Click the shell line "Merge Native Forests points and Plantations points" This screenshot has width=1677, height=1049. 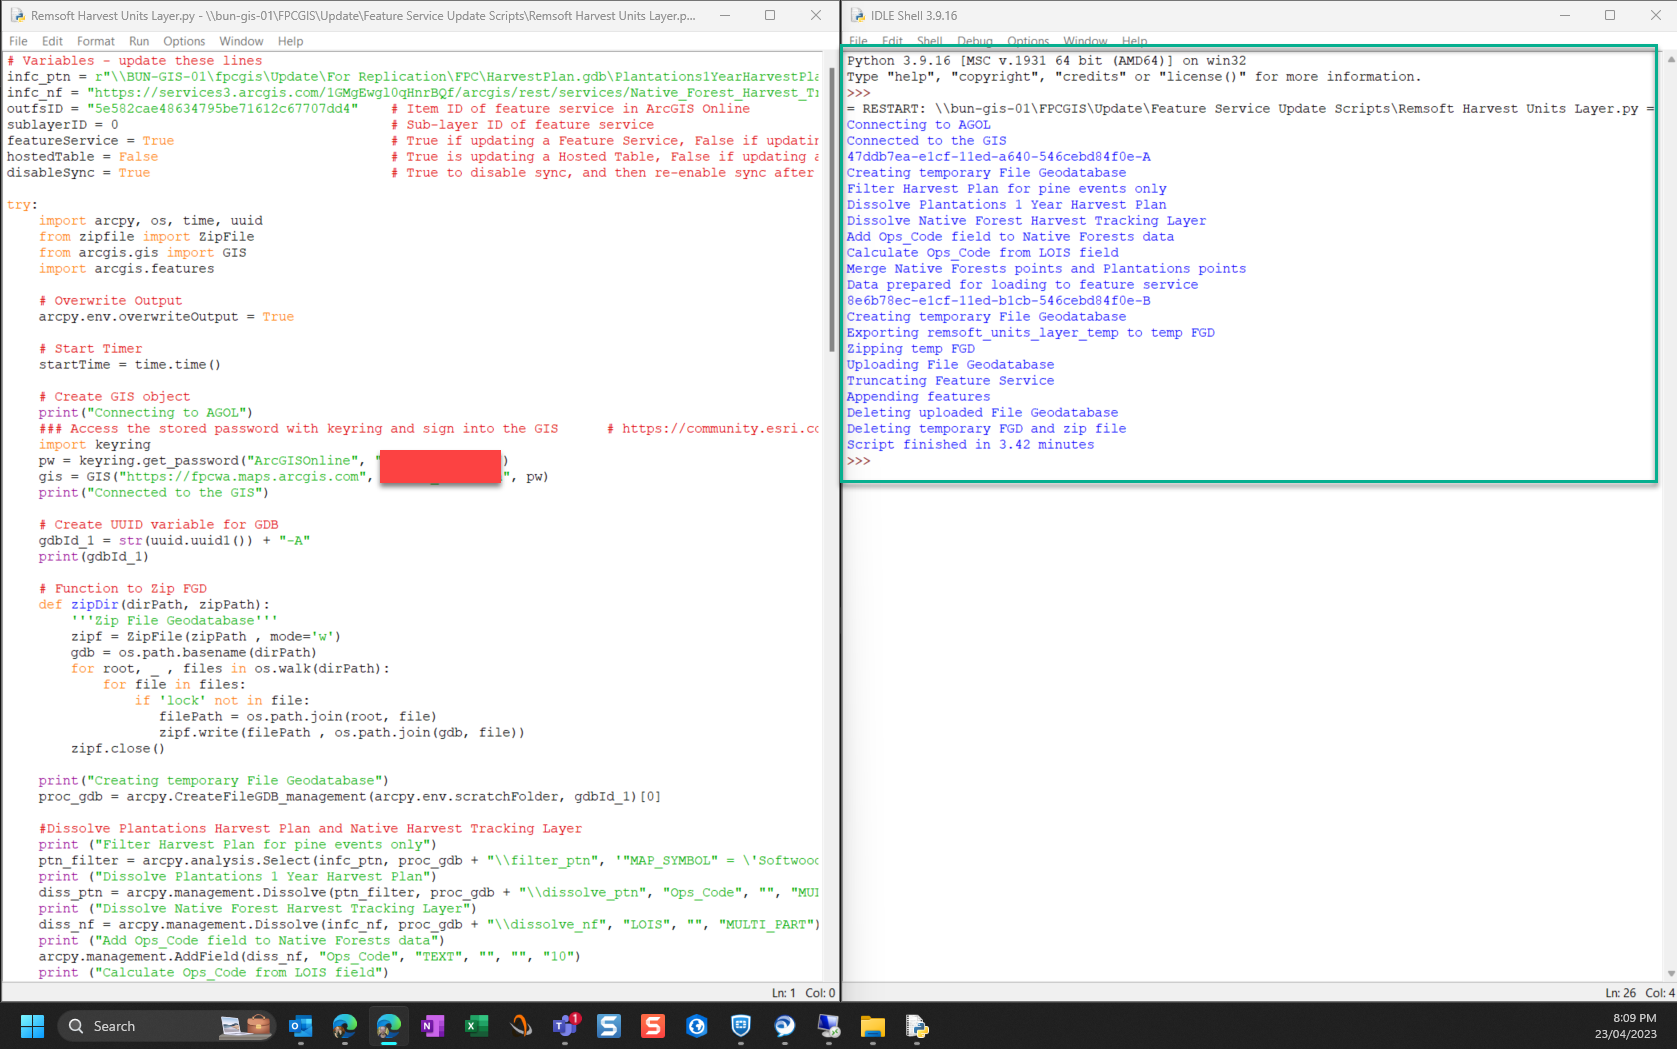(x=1046, y=269)
